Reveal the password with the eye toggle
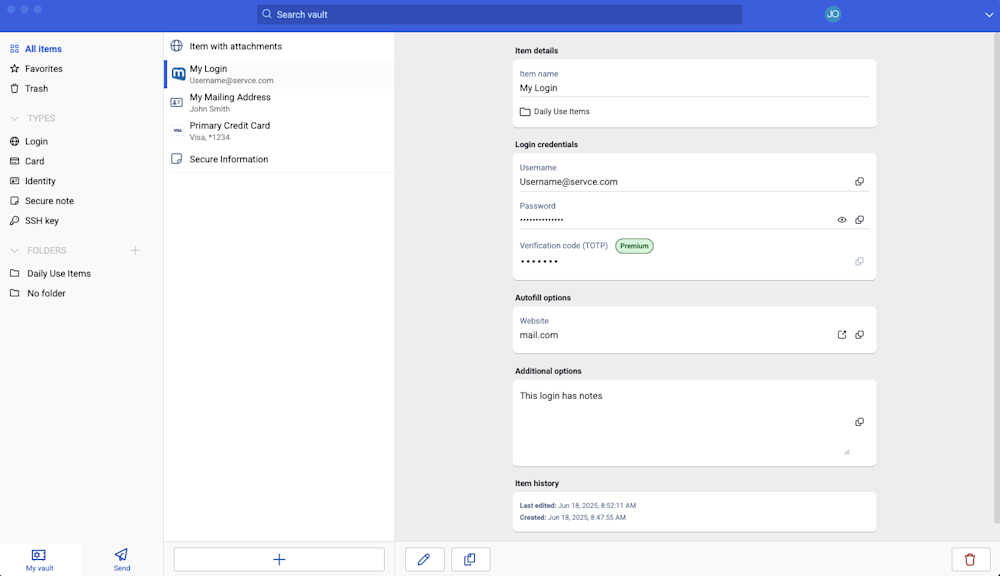1000x576 pixels. pos(841,219)
